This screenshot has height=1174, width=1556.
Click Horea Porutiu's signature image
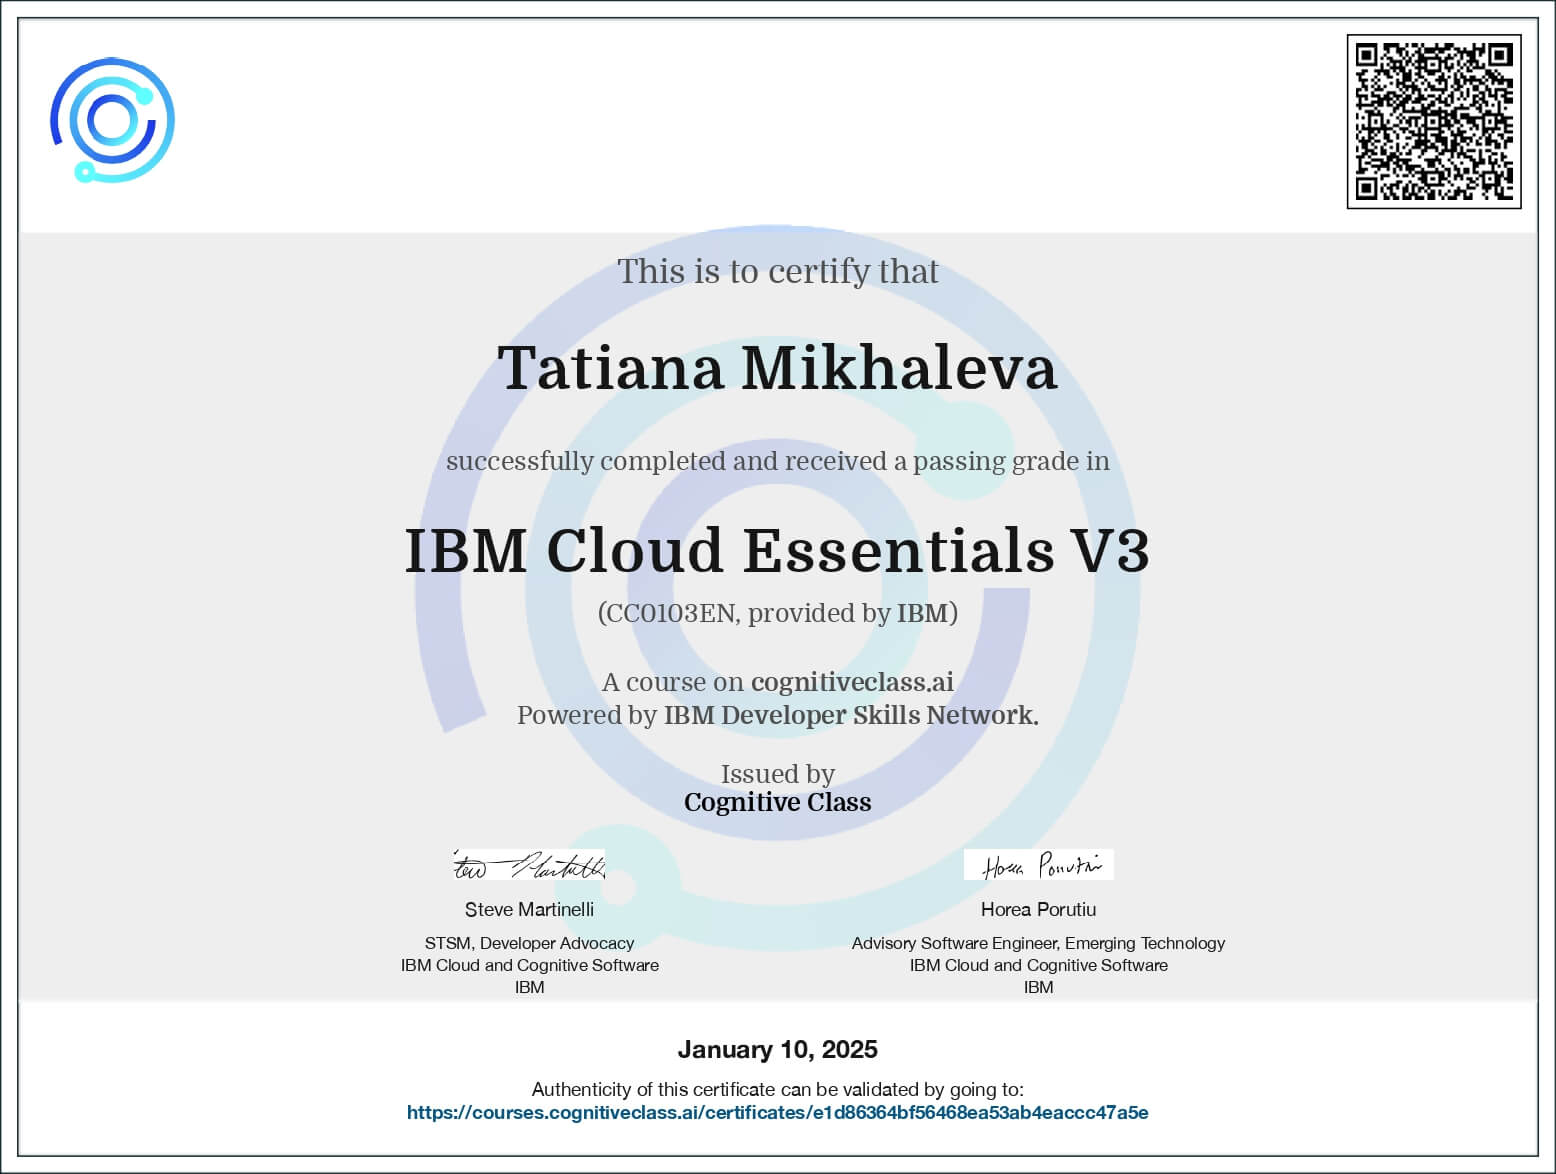click(1038, 865)
